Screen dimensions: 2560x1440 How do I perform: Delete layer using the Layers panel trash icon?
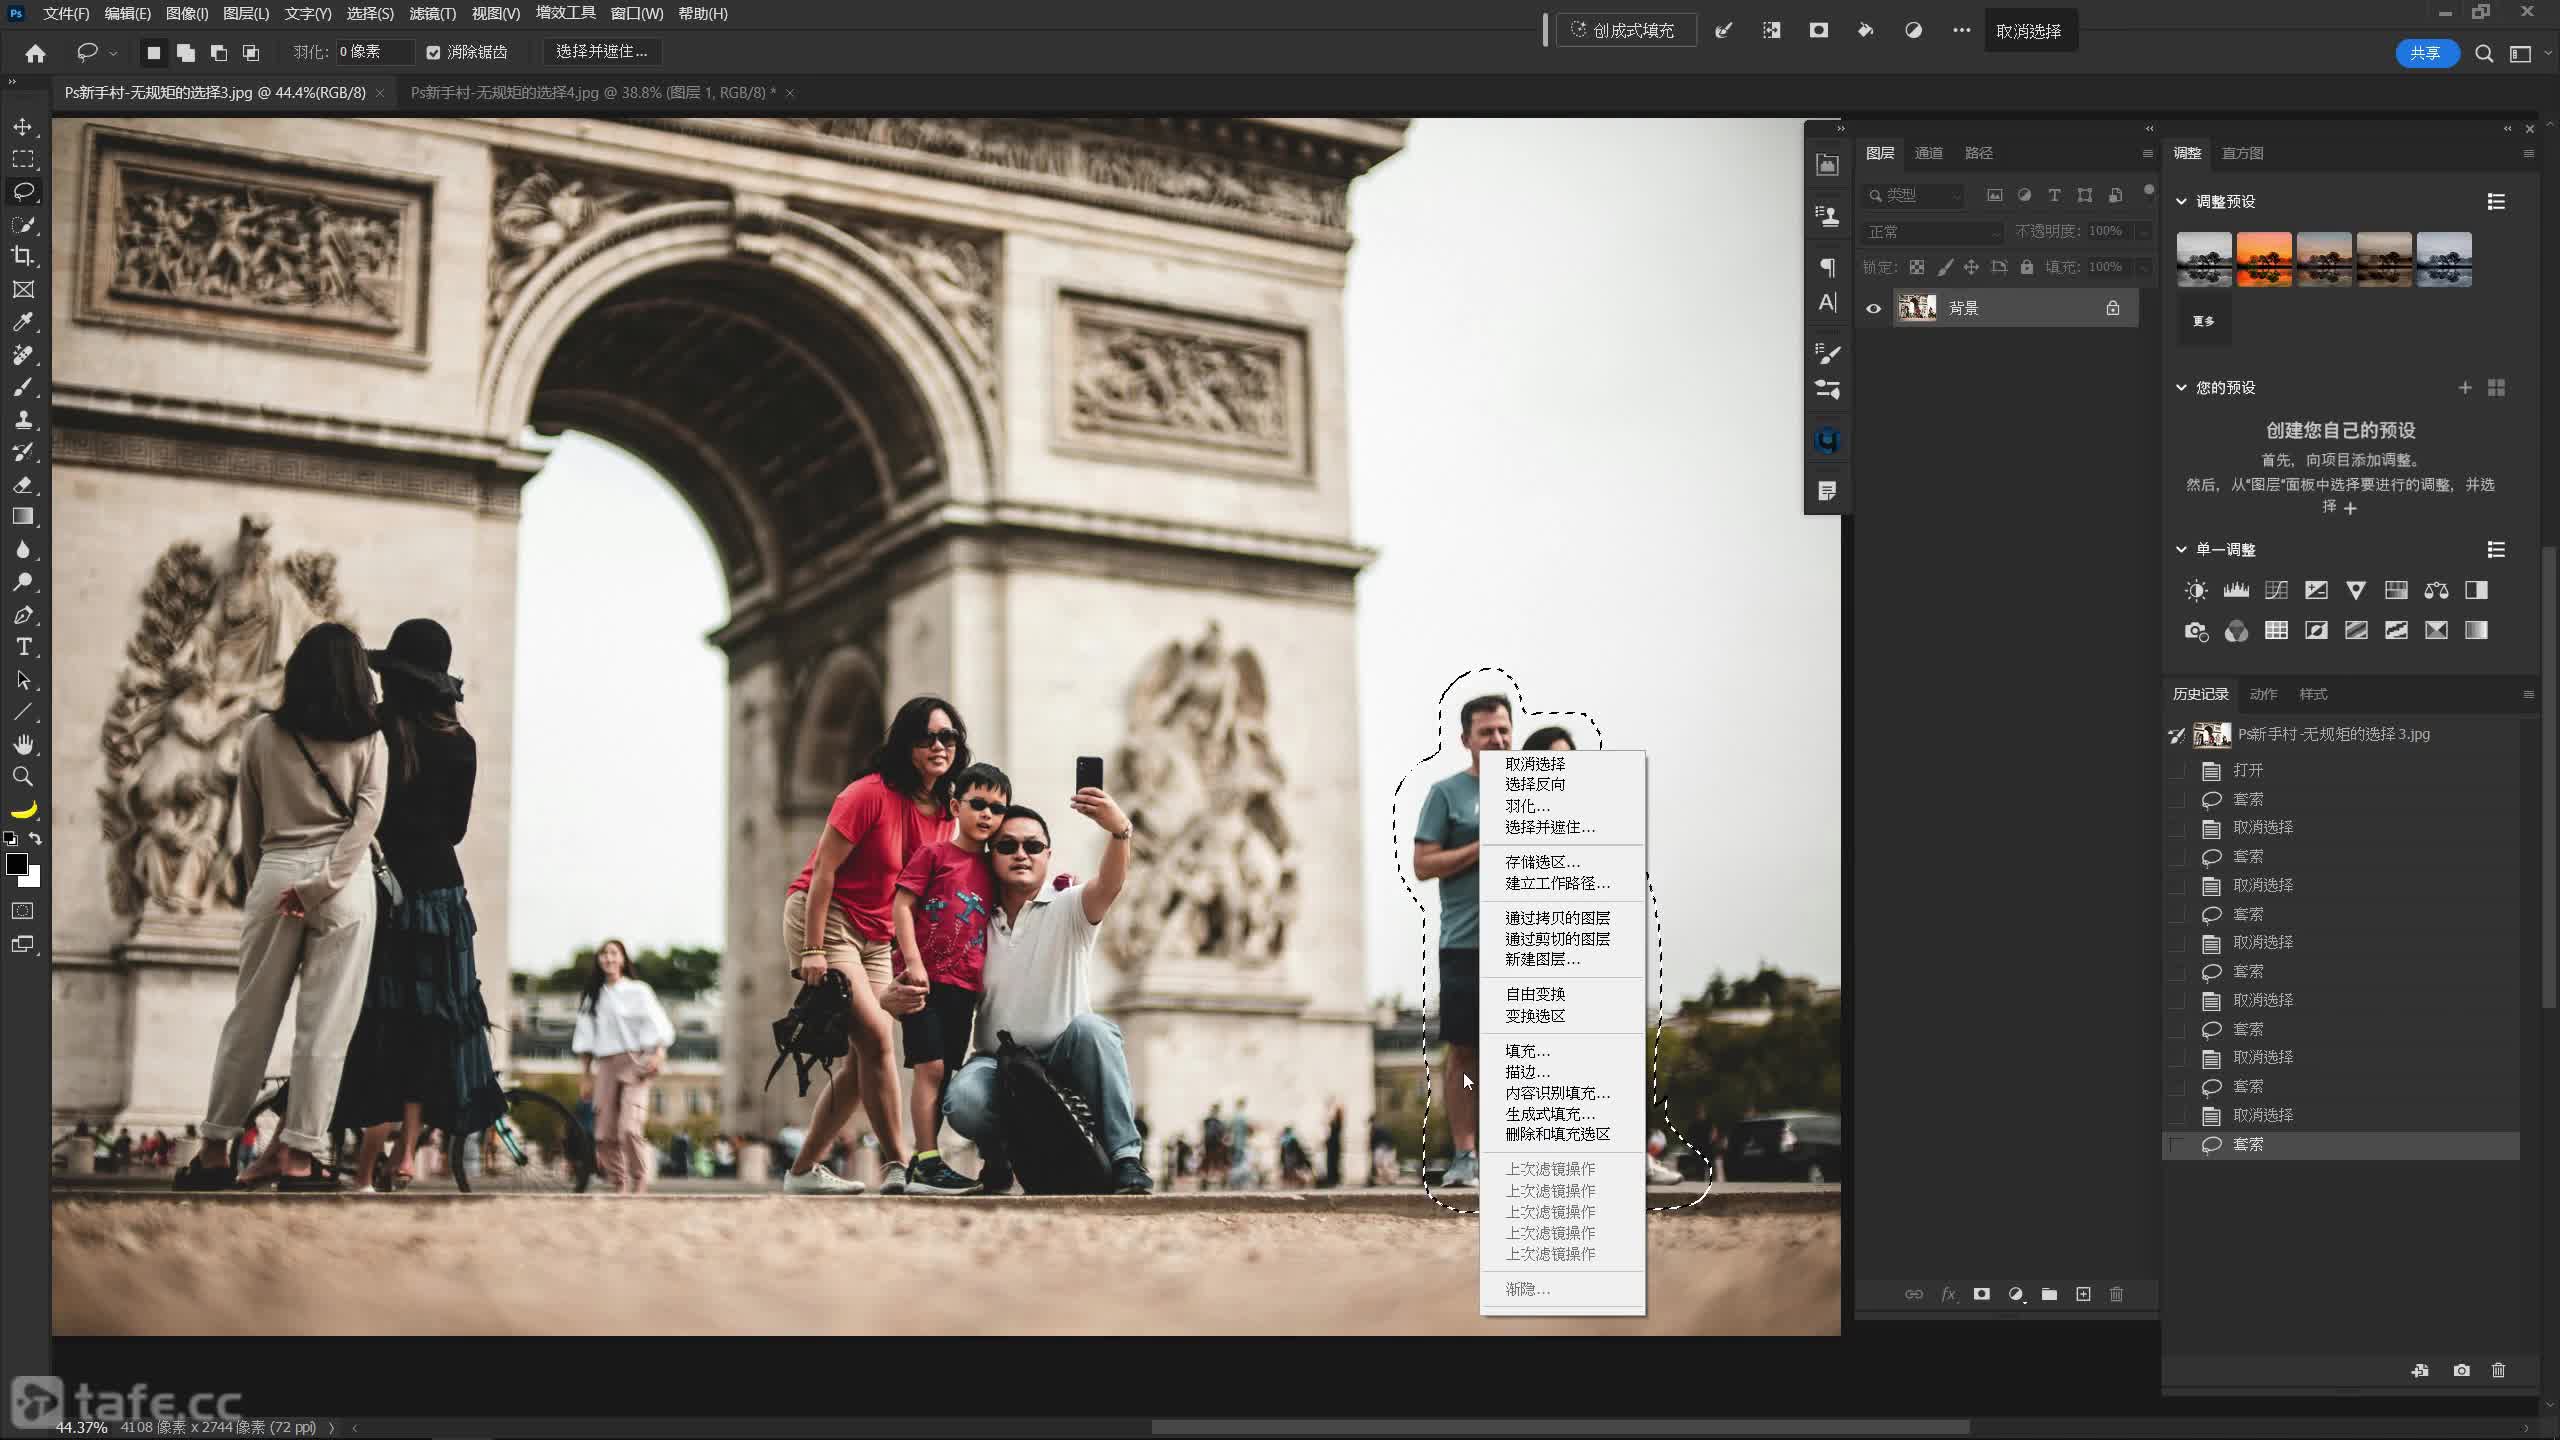pos(2116,1294)
